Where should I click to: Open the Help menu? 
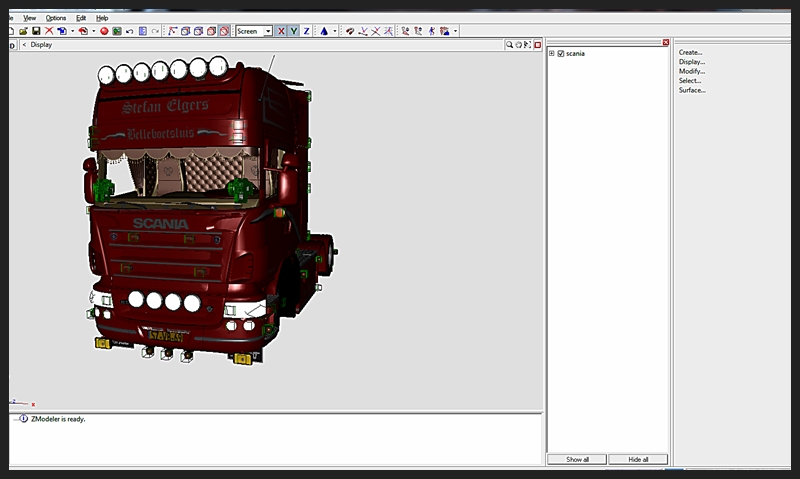point(102,18)
